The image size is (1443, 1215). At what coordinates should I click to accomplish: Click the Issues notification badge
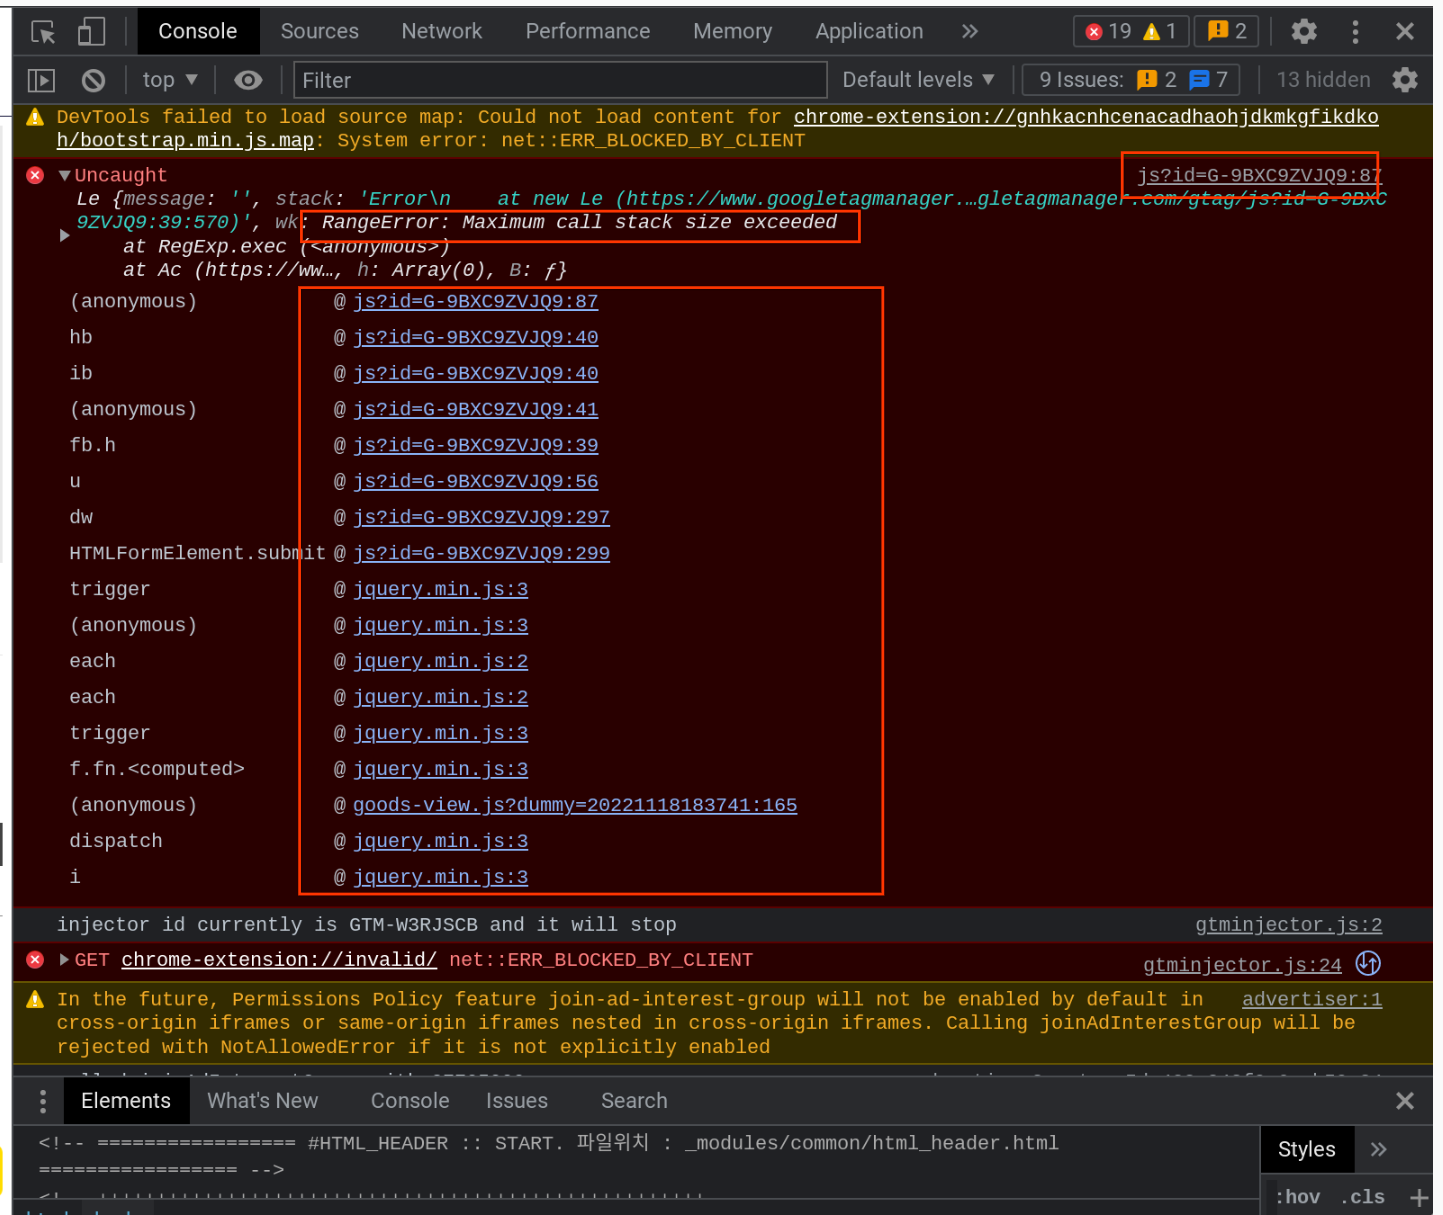pyautogui.click(x=1226, y=31)
